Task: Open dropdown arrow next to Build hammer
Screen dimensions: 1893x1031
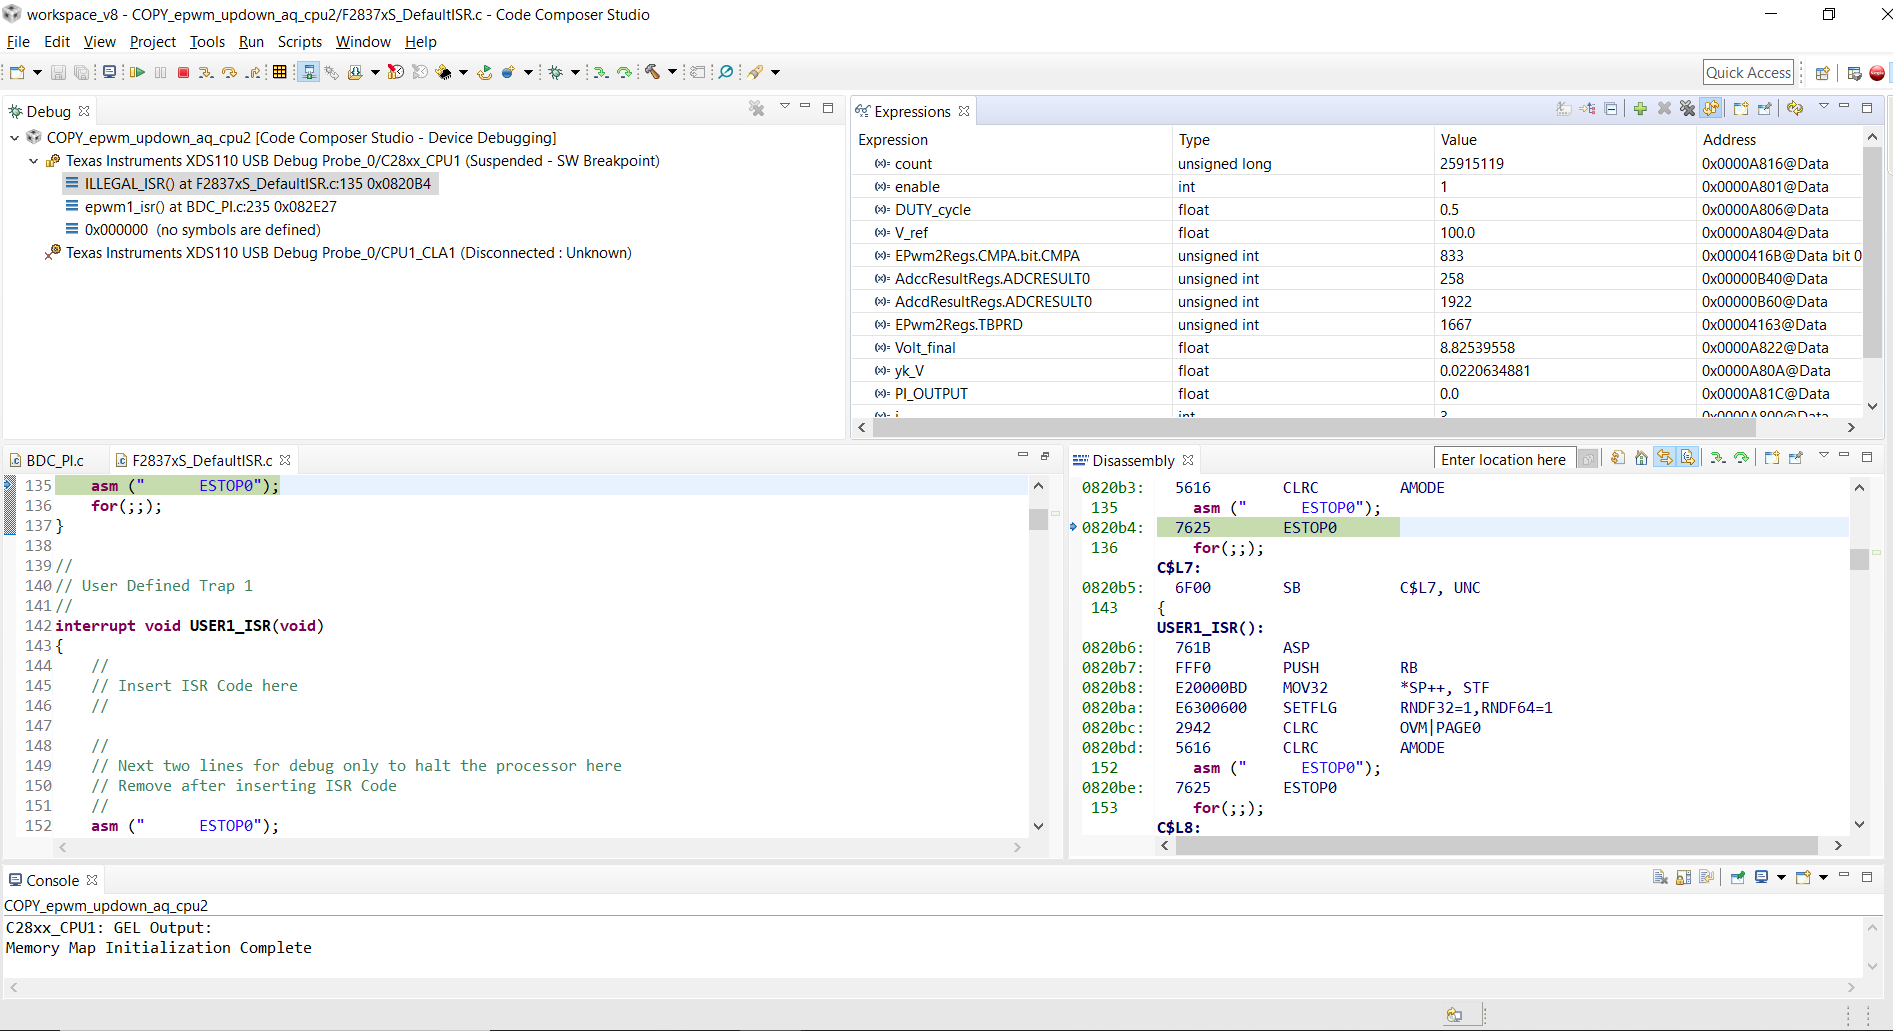Action: coord(672,72)
